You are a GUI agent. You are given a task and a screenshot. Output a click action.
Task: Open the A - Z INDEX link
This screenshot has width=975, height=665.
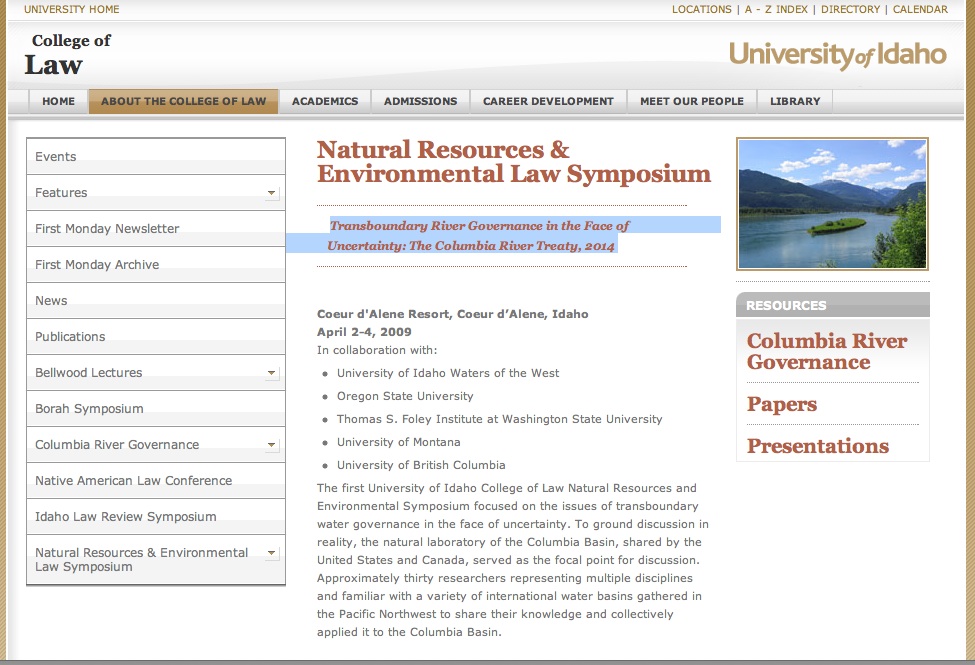[x=776, y=9]
